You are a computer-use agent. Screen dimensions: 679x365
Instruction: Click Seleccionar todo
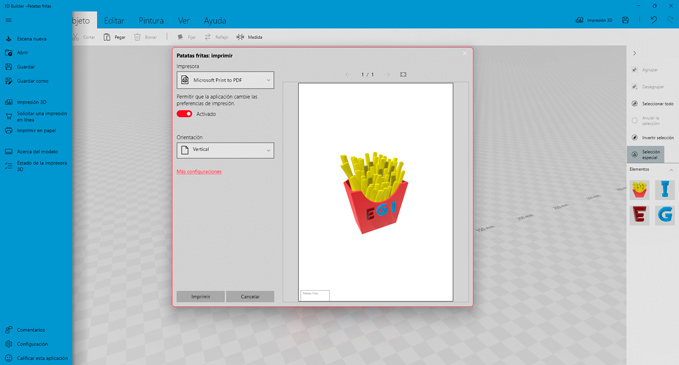point(653,104)
